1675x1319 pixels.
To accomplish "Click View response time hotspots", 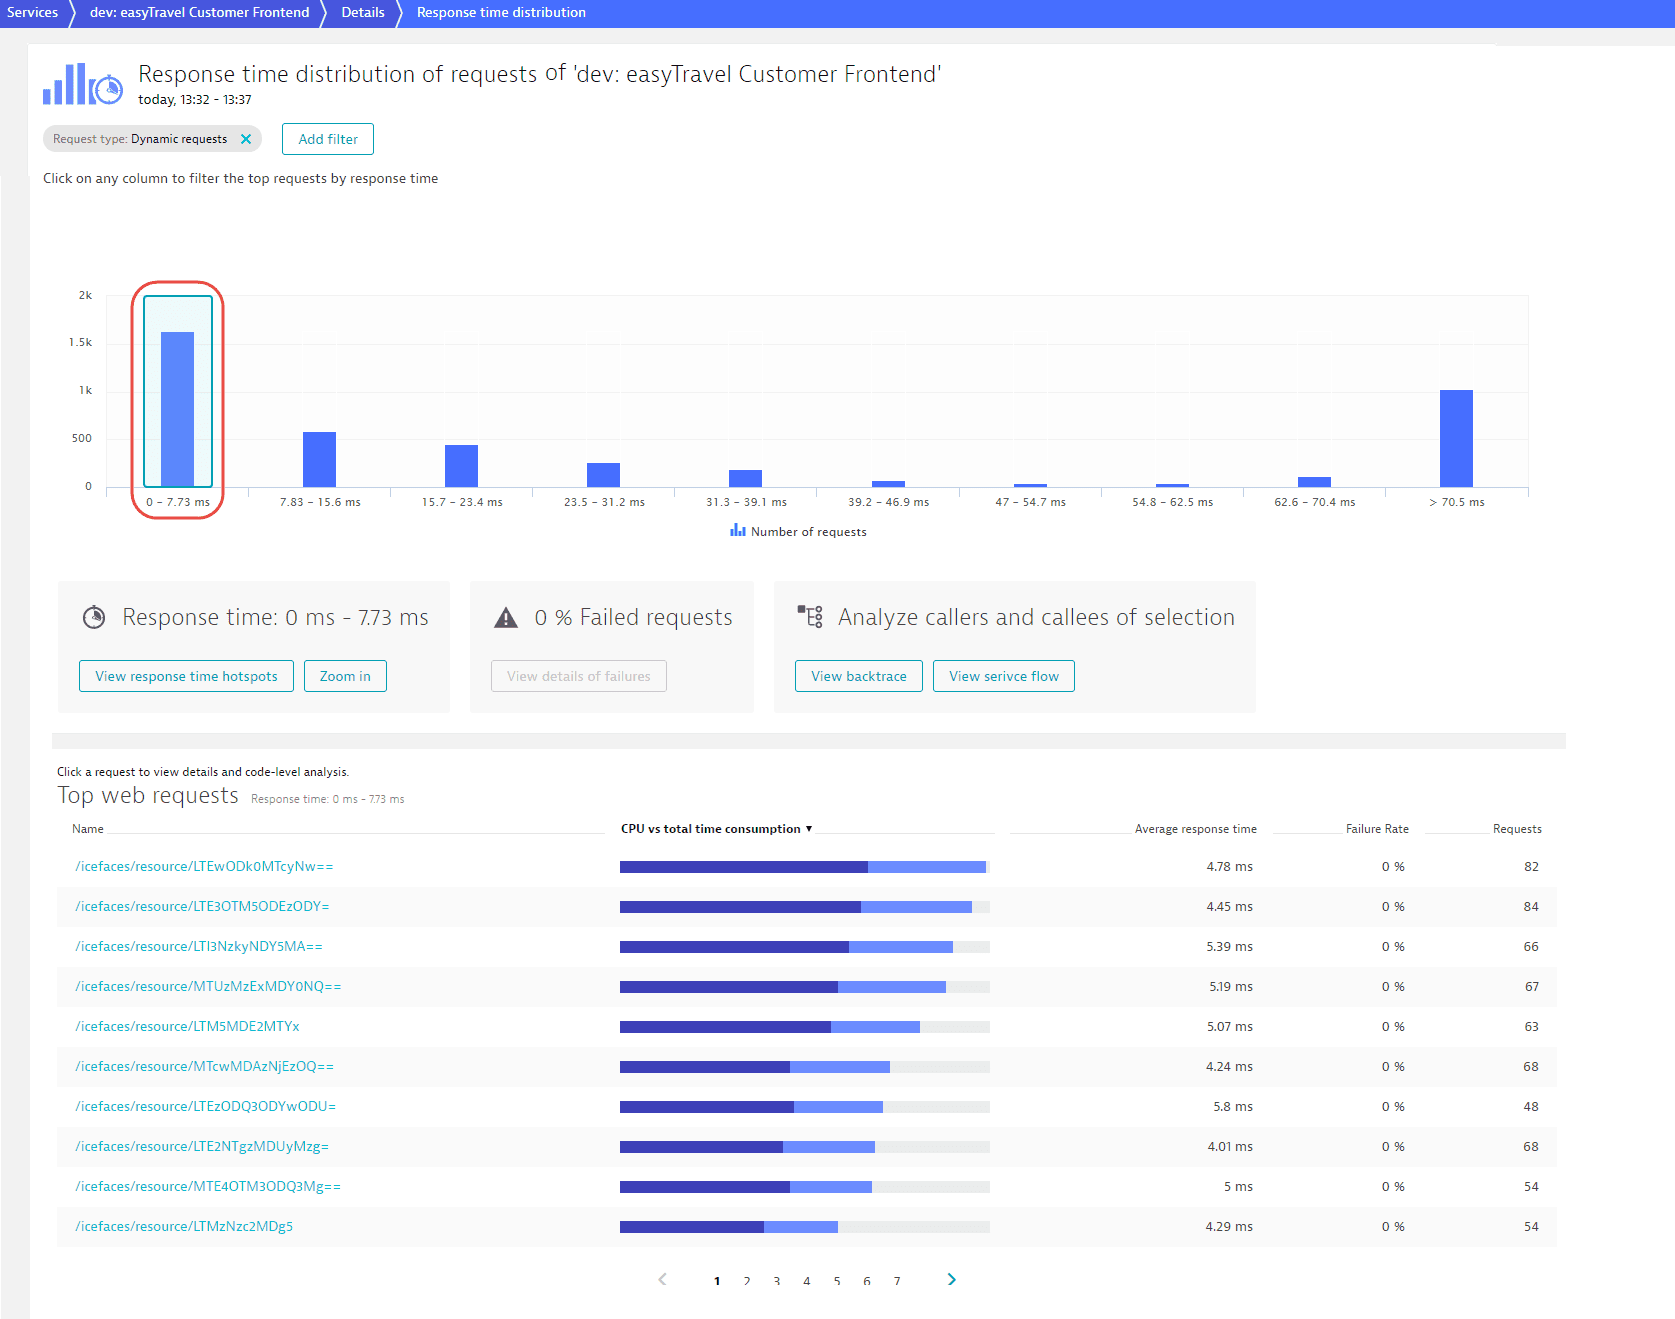I will click(x=186, y=676).
